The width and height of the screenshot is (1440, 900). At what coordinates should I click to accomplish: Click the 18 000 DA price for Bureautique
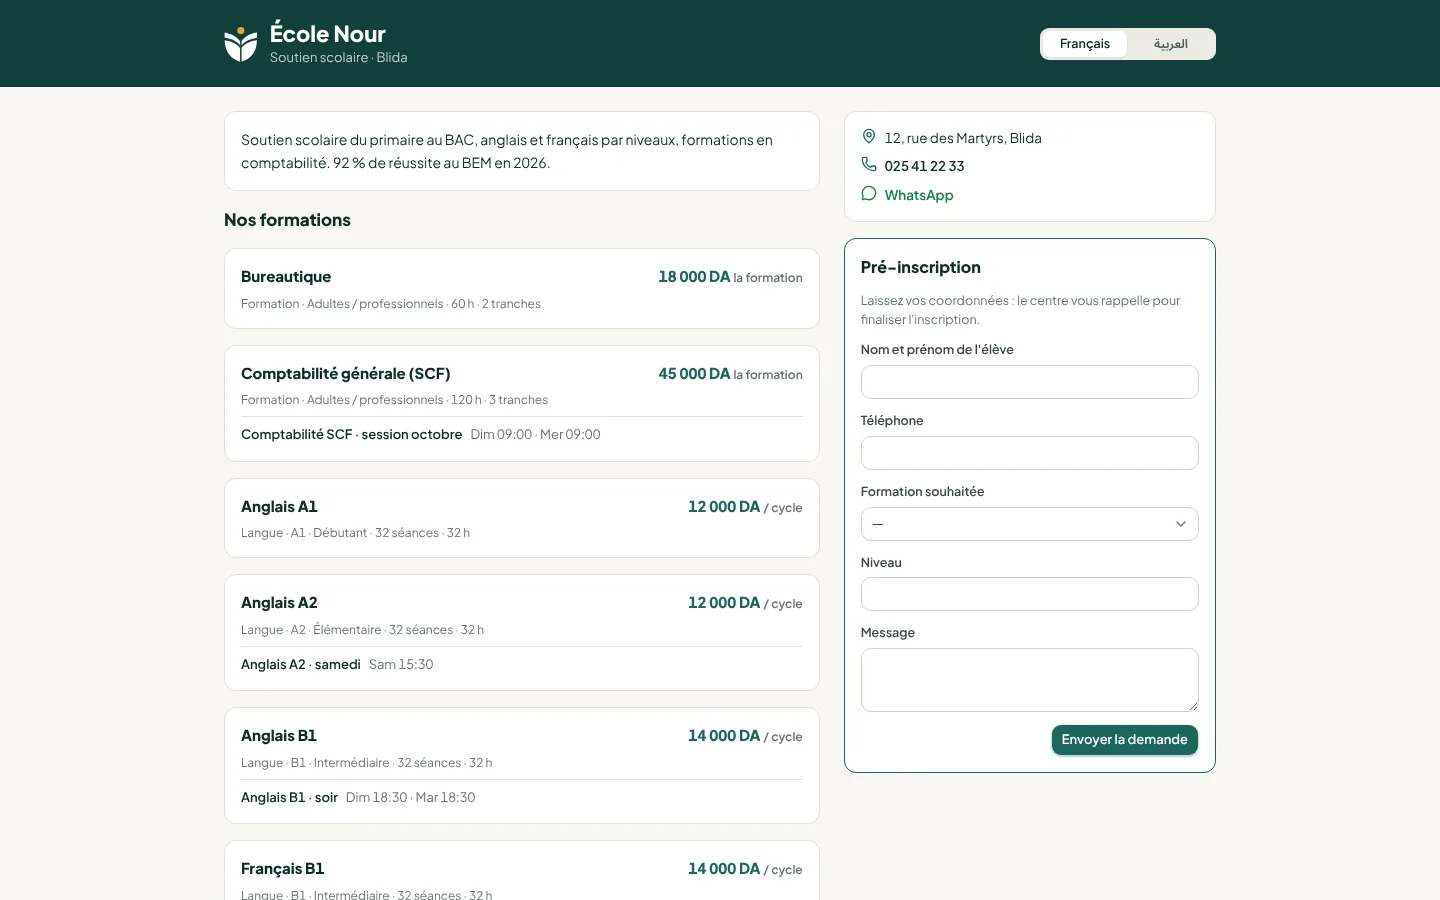694,277
